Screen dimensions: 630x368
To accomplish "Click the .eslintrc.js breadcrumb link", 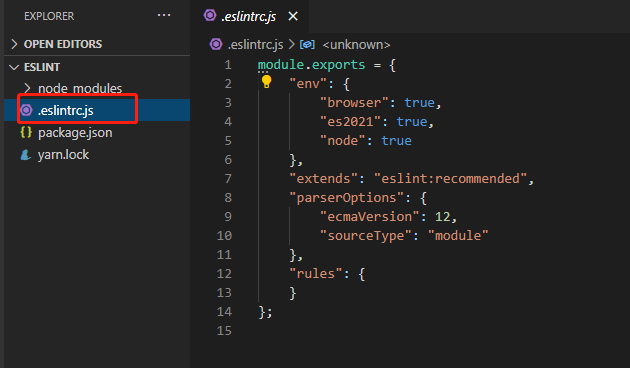I will point(256,45).
